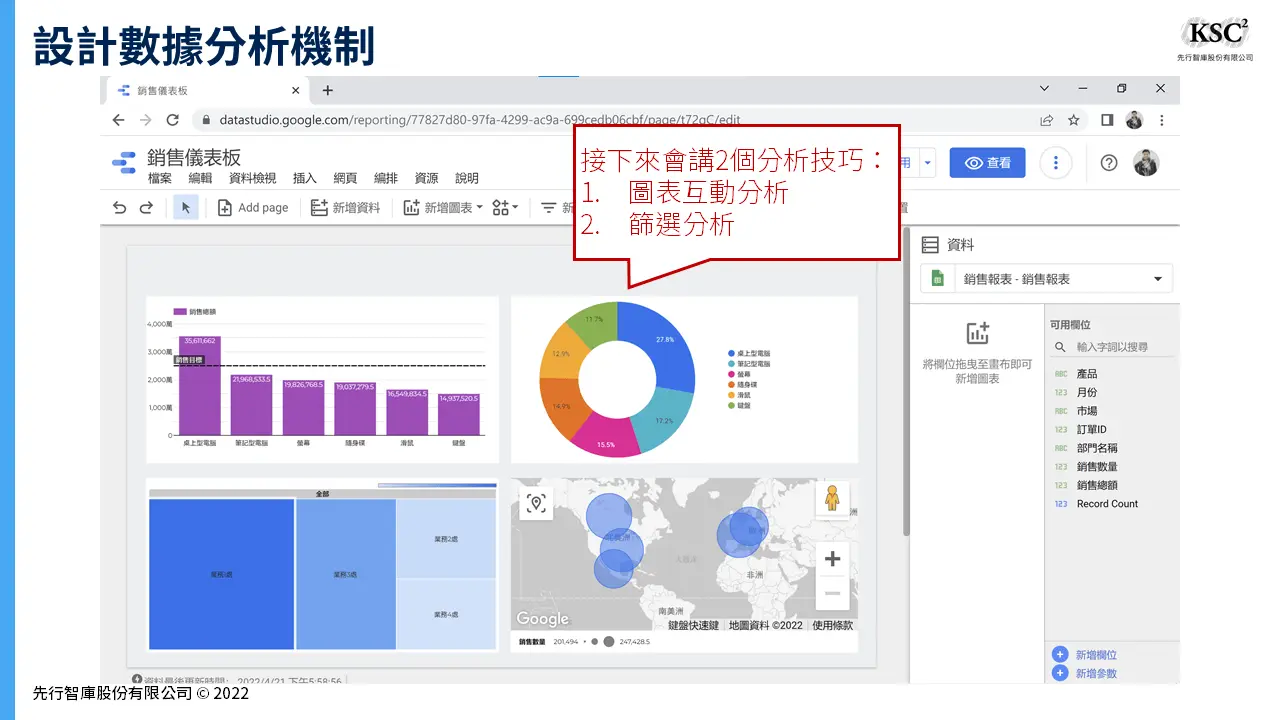Zoom in on the map
Screen dimensions: 1280x720
pyautogui.click(x=832, y=558)
